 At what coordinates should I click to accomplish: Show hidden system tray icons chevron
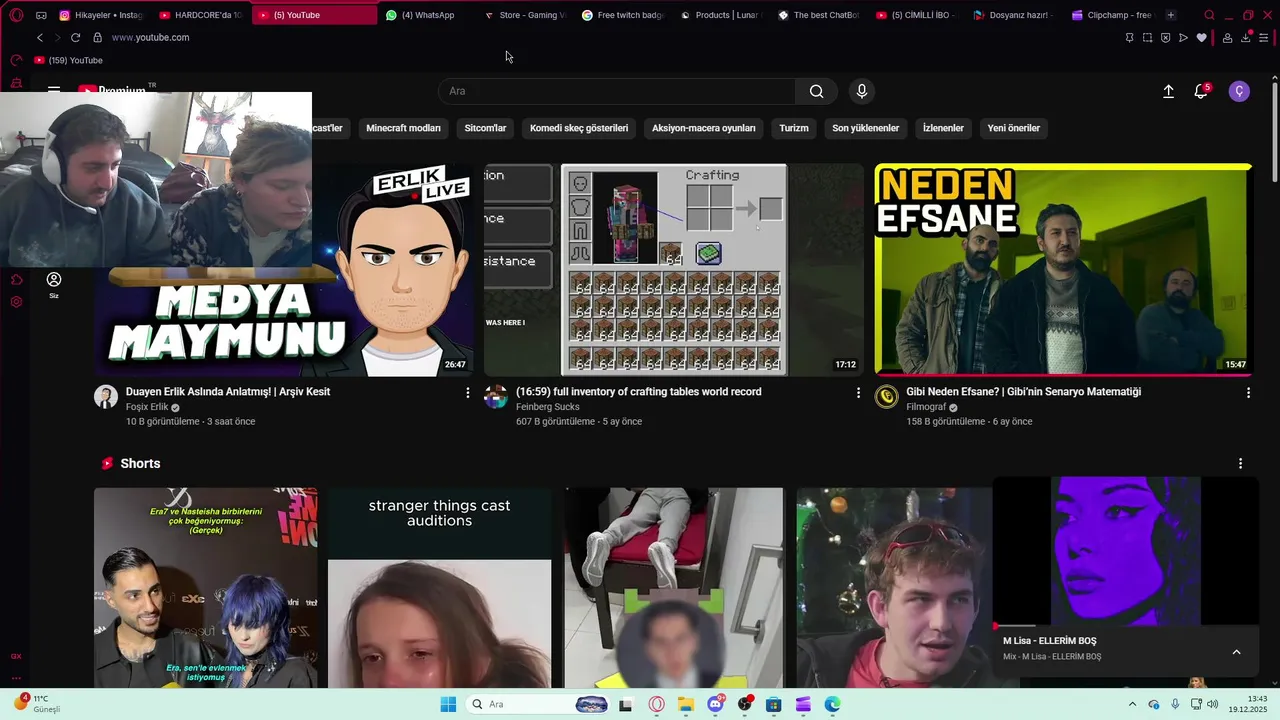(1133, 704)
